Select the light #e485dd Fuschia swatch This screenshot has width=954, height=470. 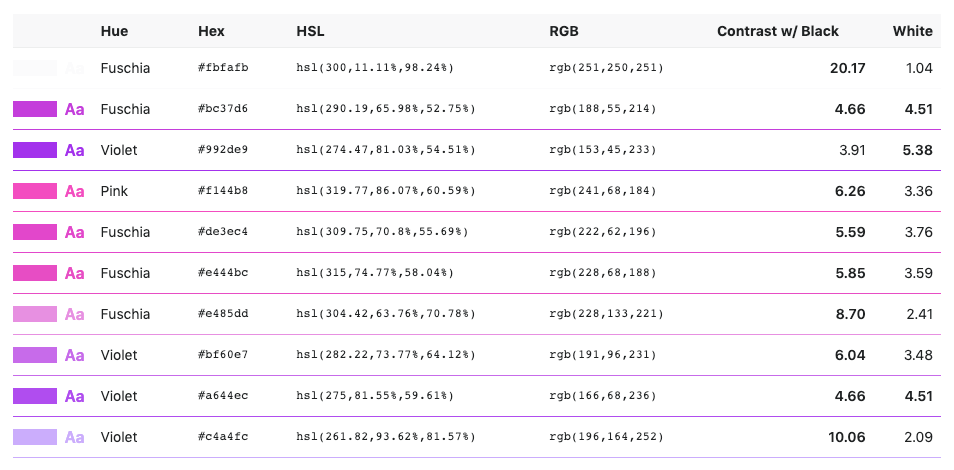(35, 314)
